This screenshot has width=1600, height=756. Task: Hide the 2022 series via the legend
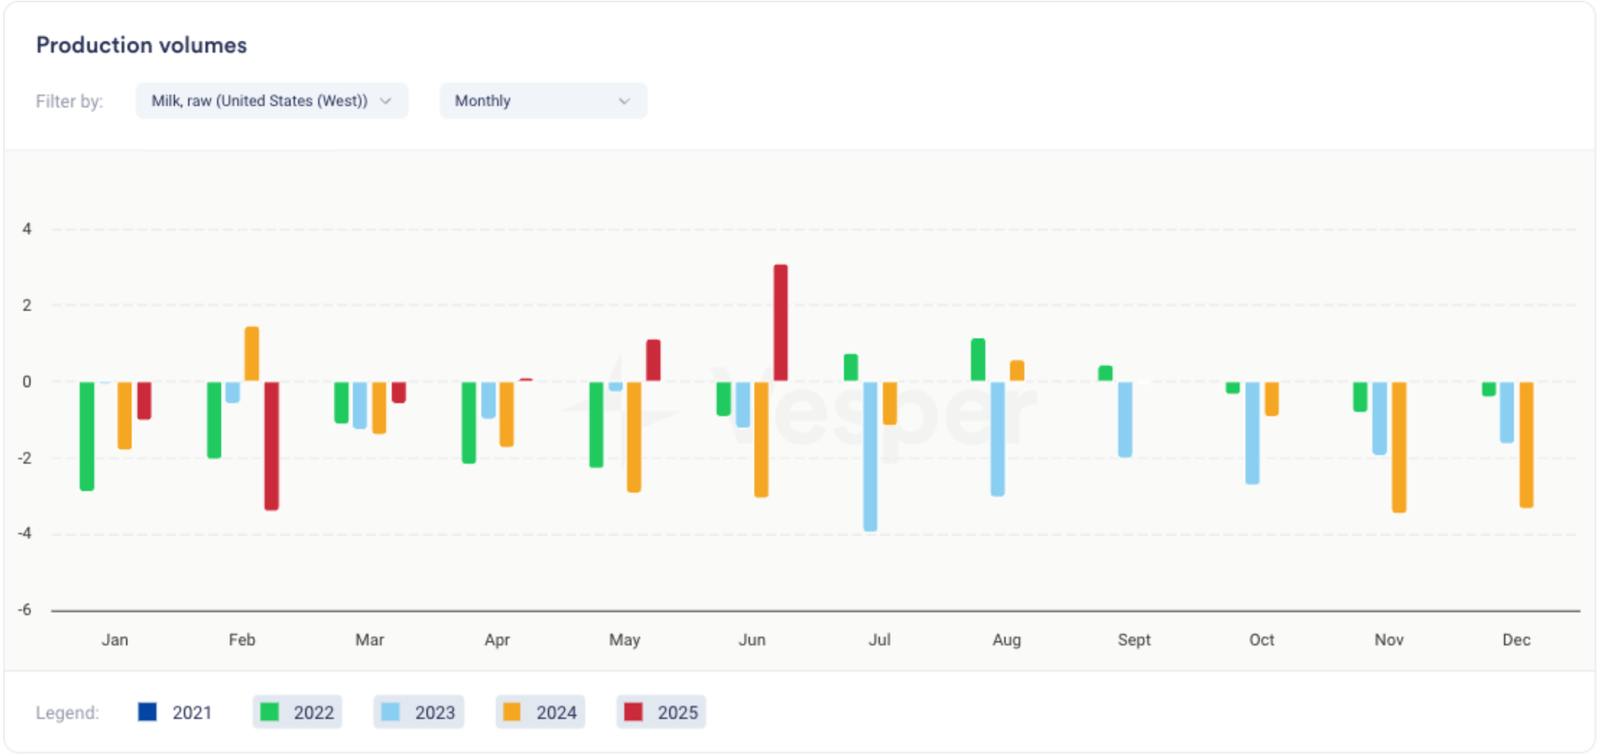coord(297,712)
